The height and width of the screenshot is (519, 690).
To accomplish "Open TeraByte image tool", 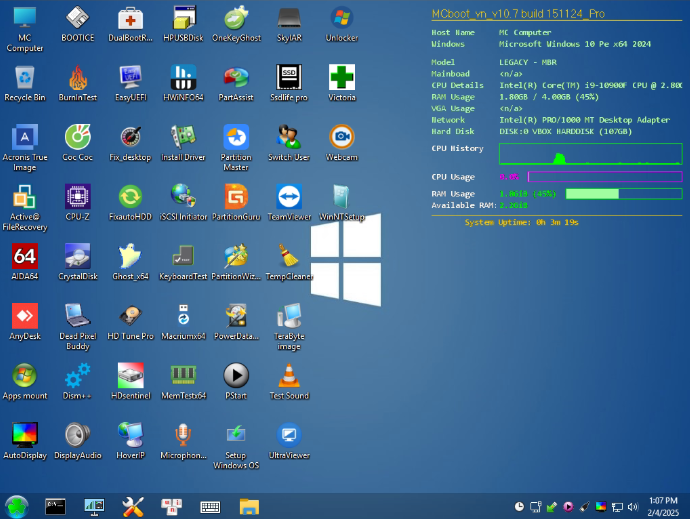I will [x=289, y=327].
